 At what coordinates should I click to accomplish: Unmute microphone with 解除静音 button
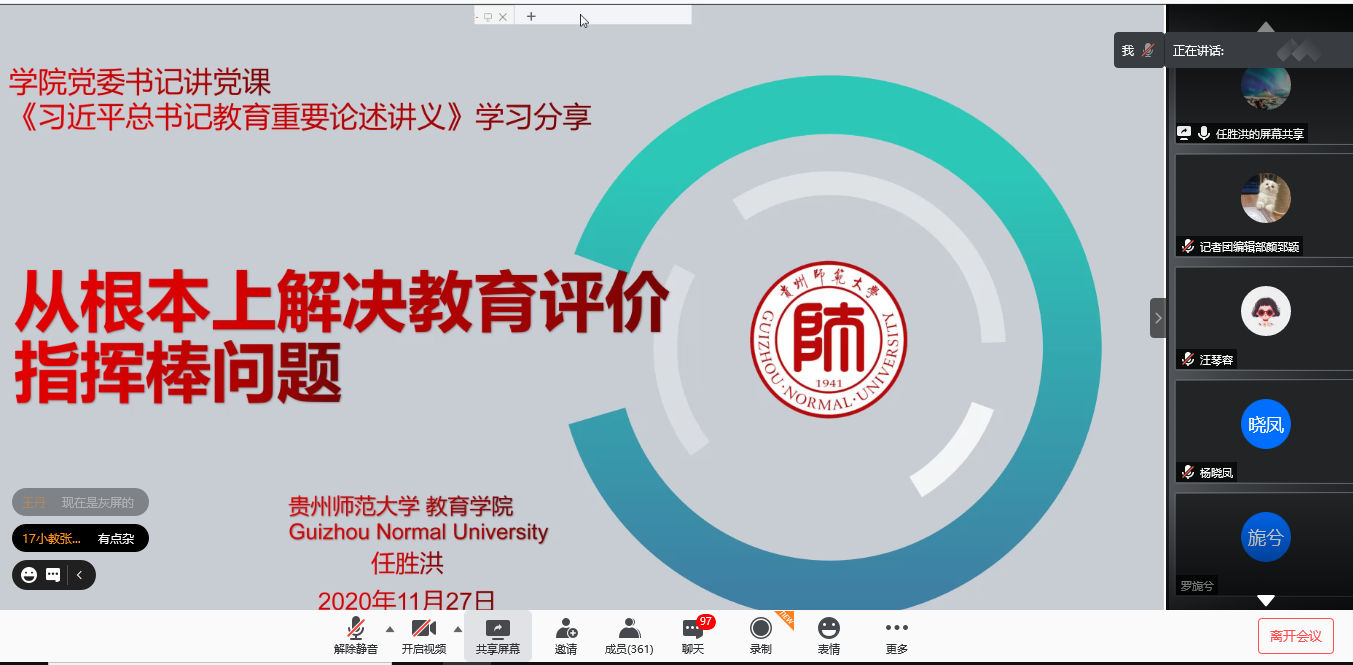(355, 635)
